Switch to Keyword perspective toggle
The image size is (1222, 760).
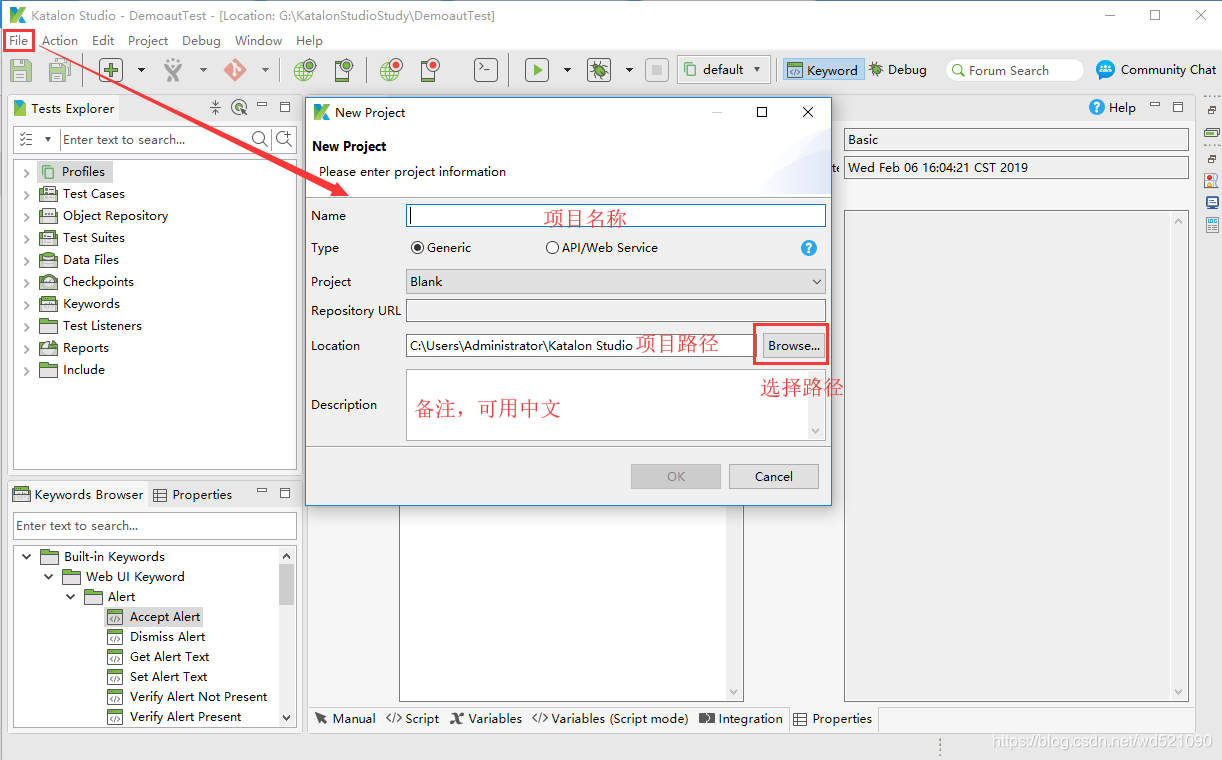(x=822, y=70)
